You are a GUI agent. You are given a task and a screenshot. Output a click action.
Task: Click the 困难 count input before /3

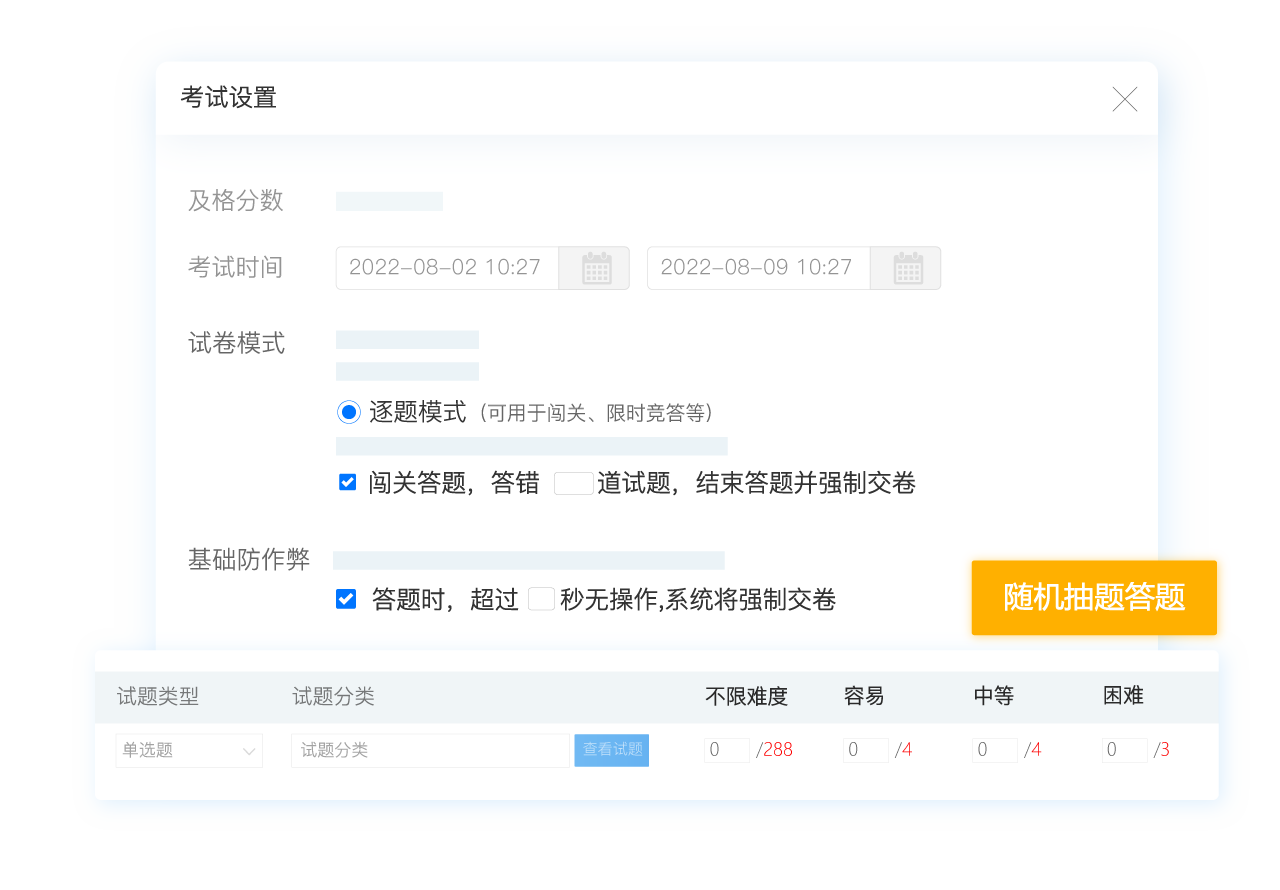tap(1125, 750)
